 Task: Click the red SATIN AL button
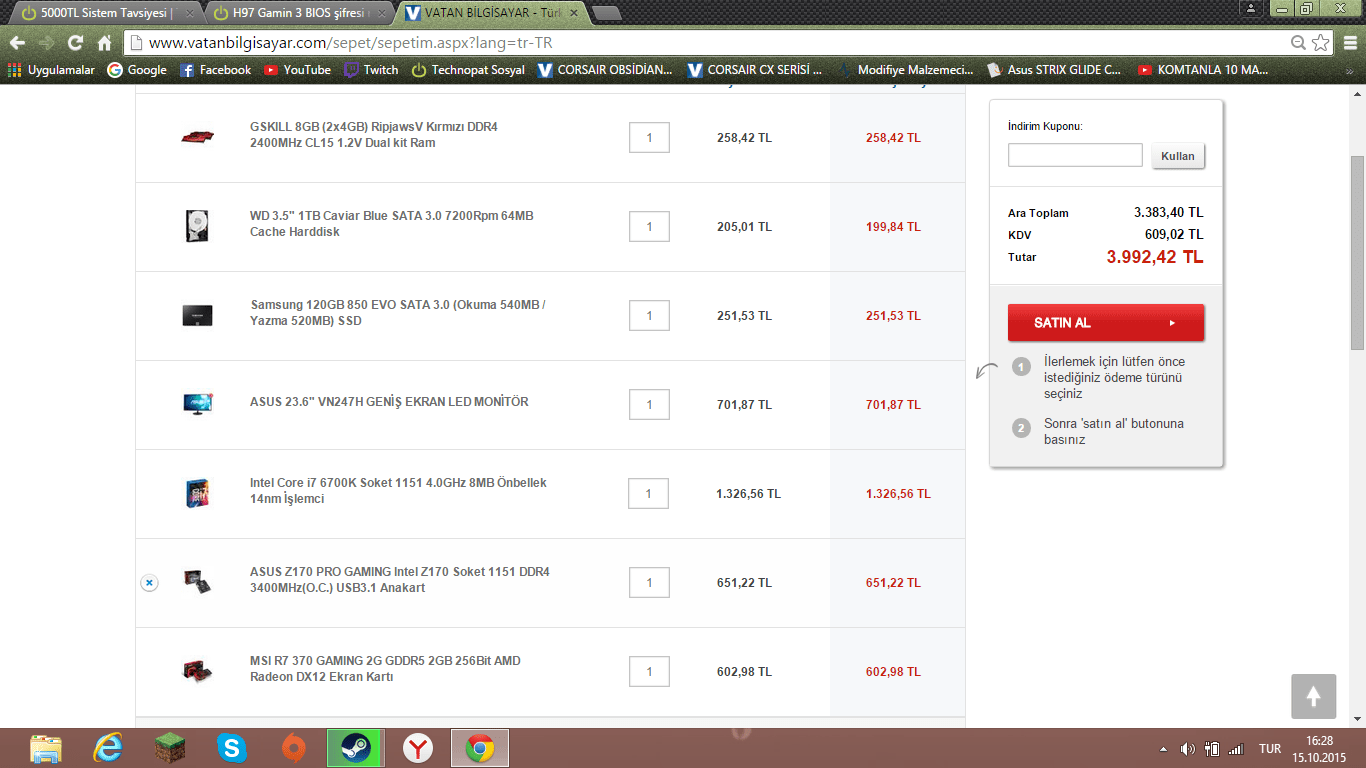coord(1106,323)
